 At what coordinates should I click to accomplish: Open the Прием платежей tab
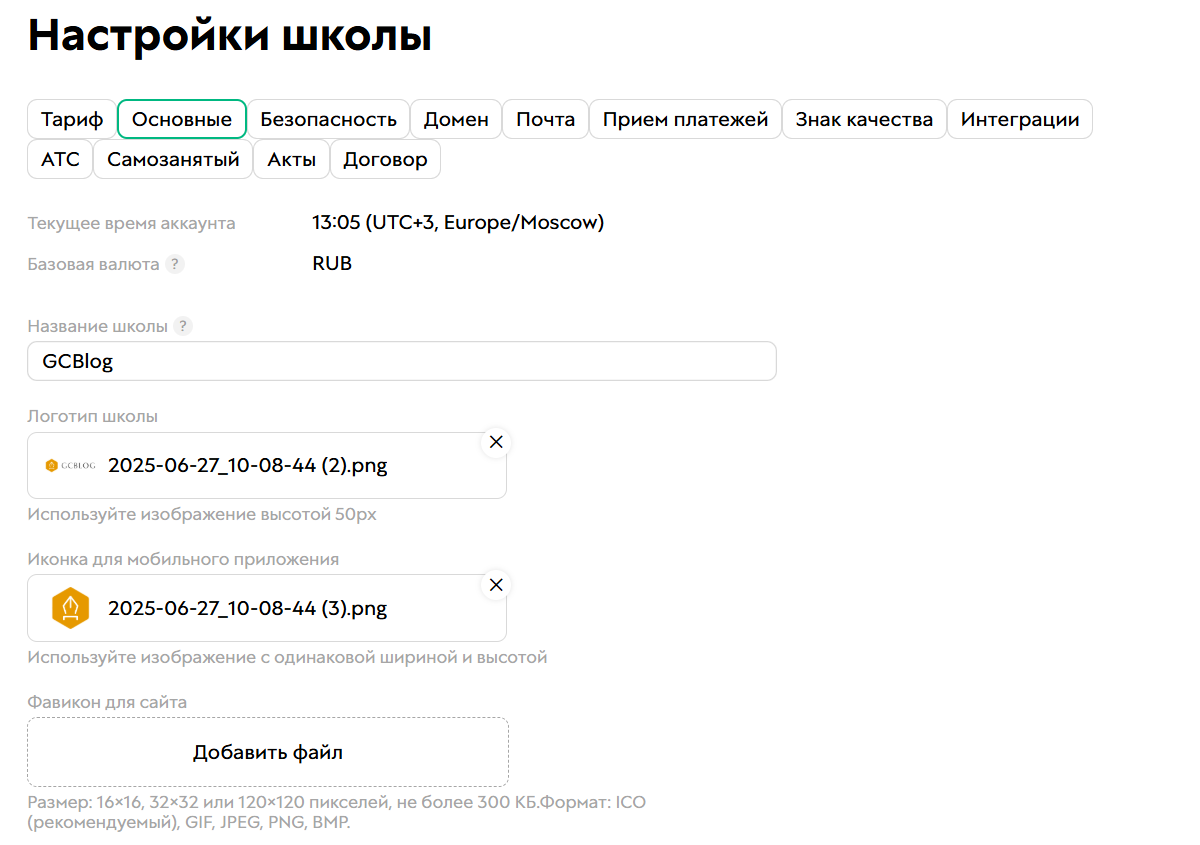685,119
